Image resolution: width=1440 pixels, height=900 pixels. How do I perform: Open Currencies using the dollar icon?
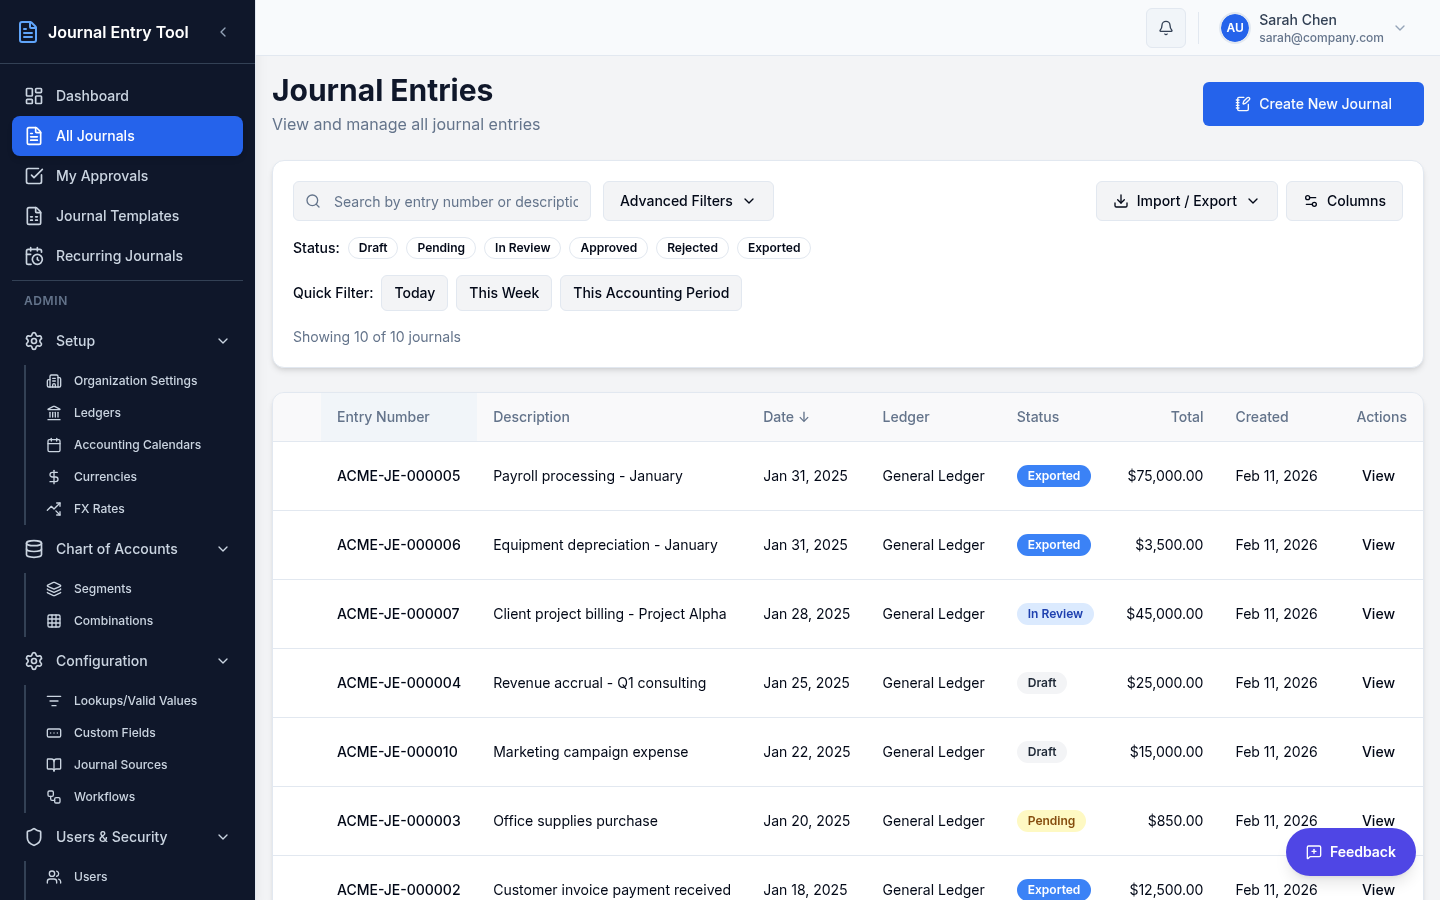point(54,476)
